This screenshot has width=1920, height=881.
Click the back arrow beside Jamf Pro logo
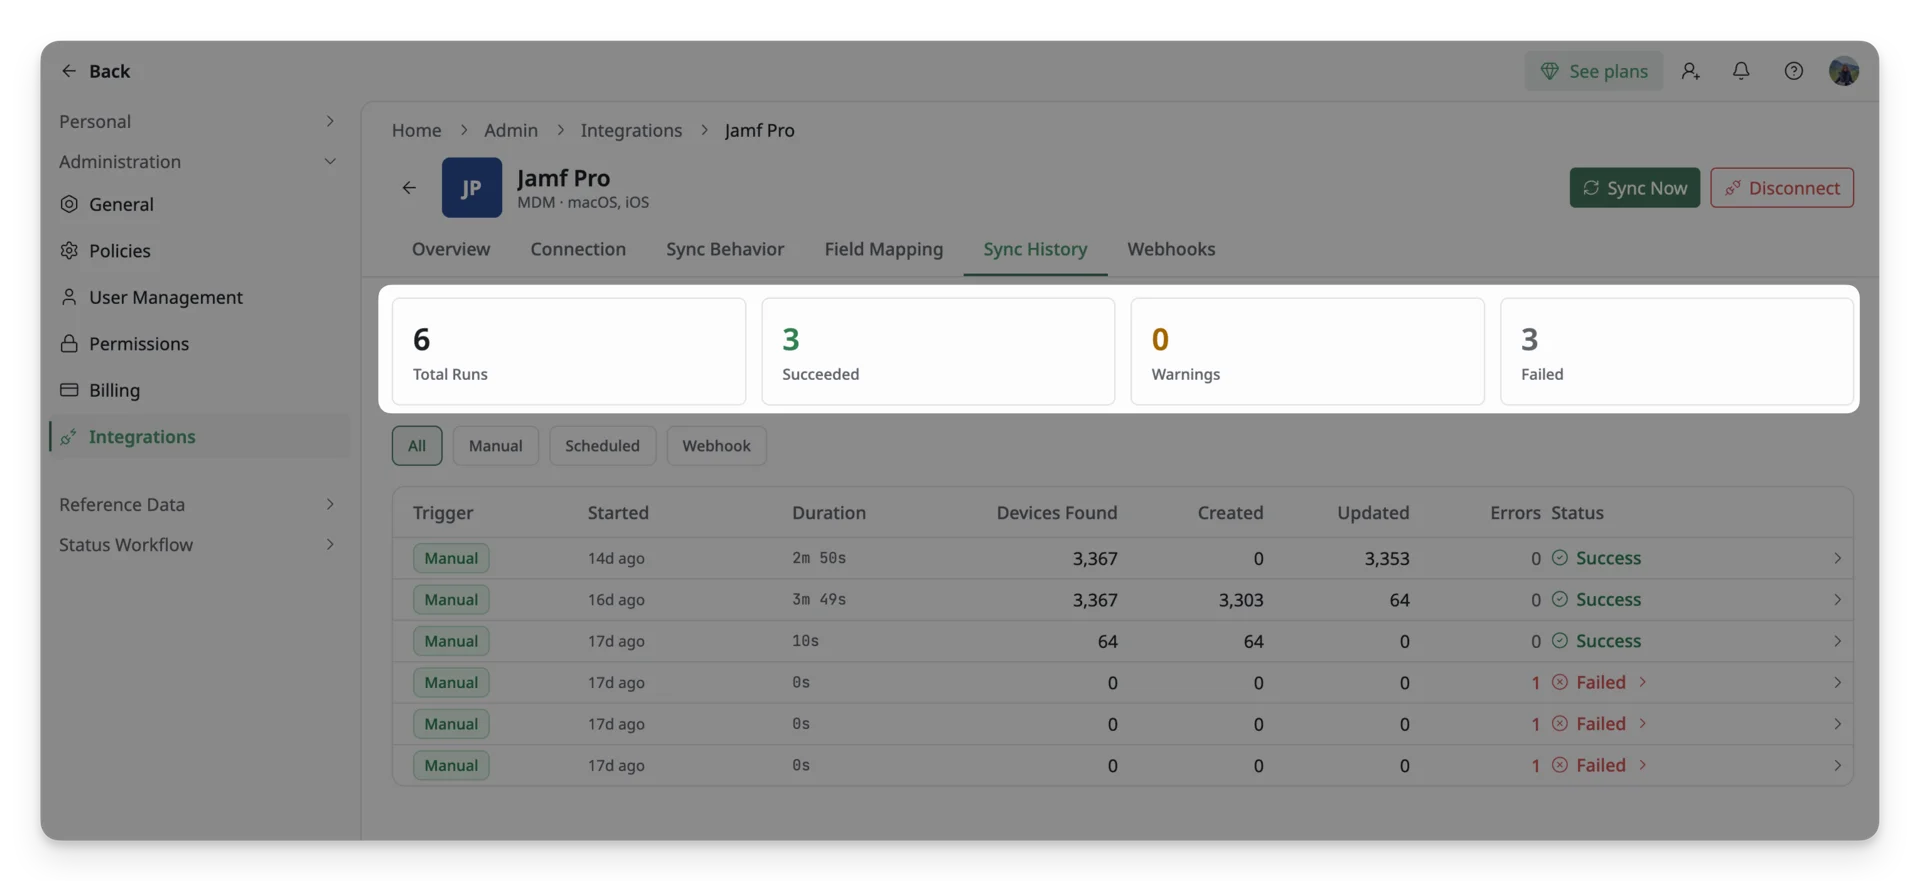click(x=409, y=188)
